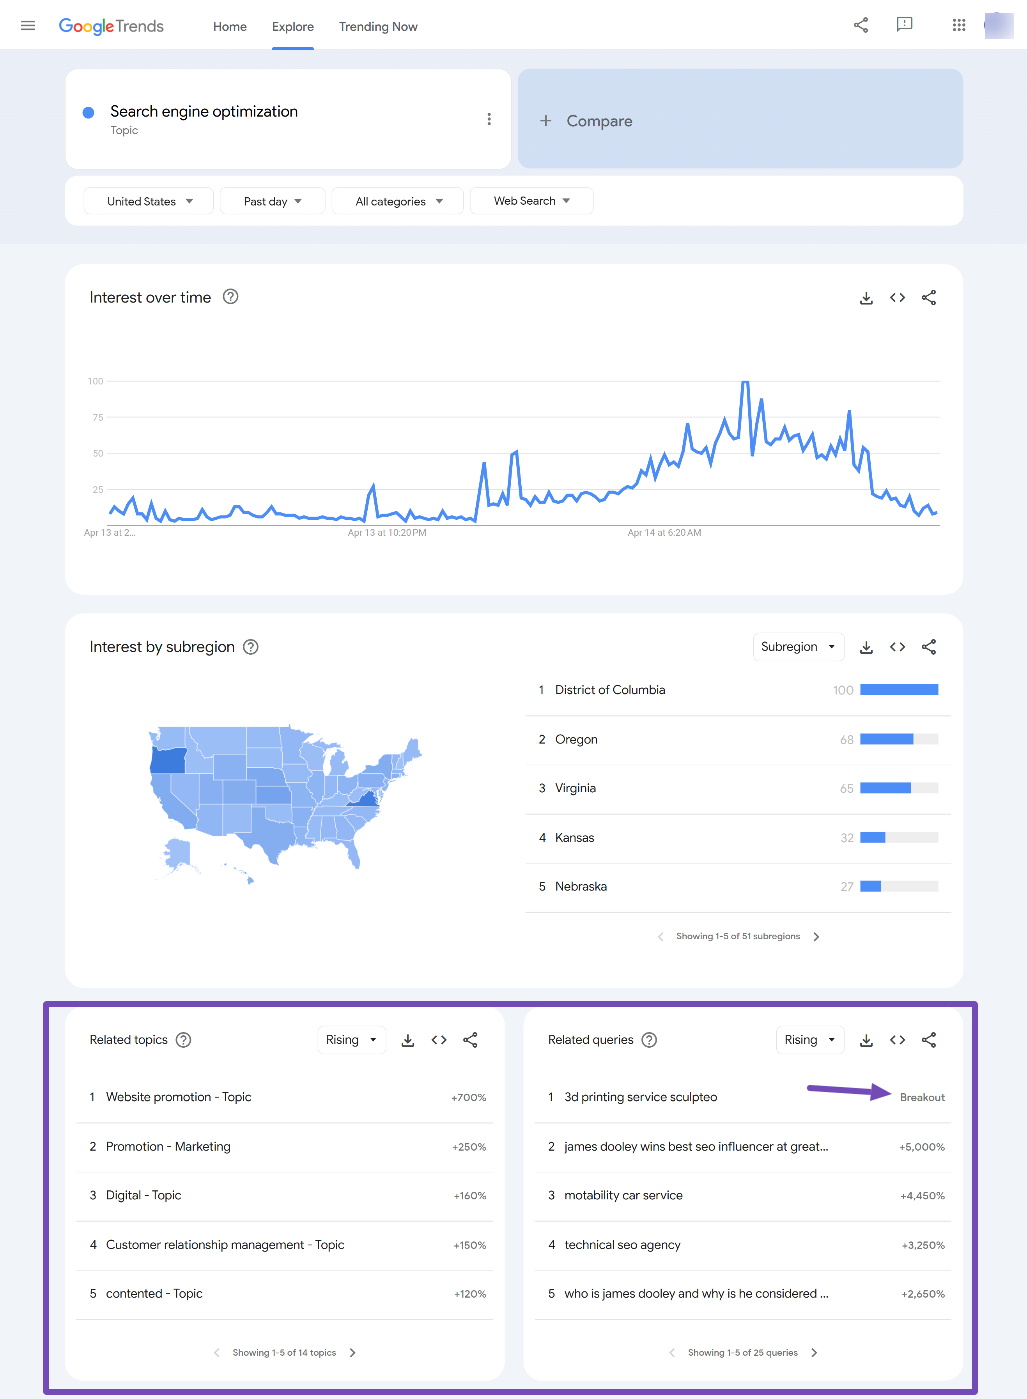The width and height of the screenshot is (1027, 1399).
Task: Open the Past day time range dropdown
Action: 273,201
